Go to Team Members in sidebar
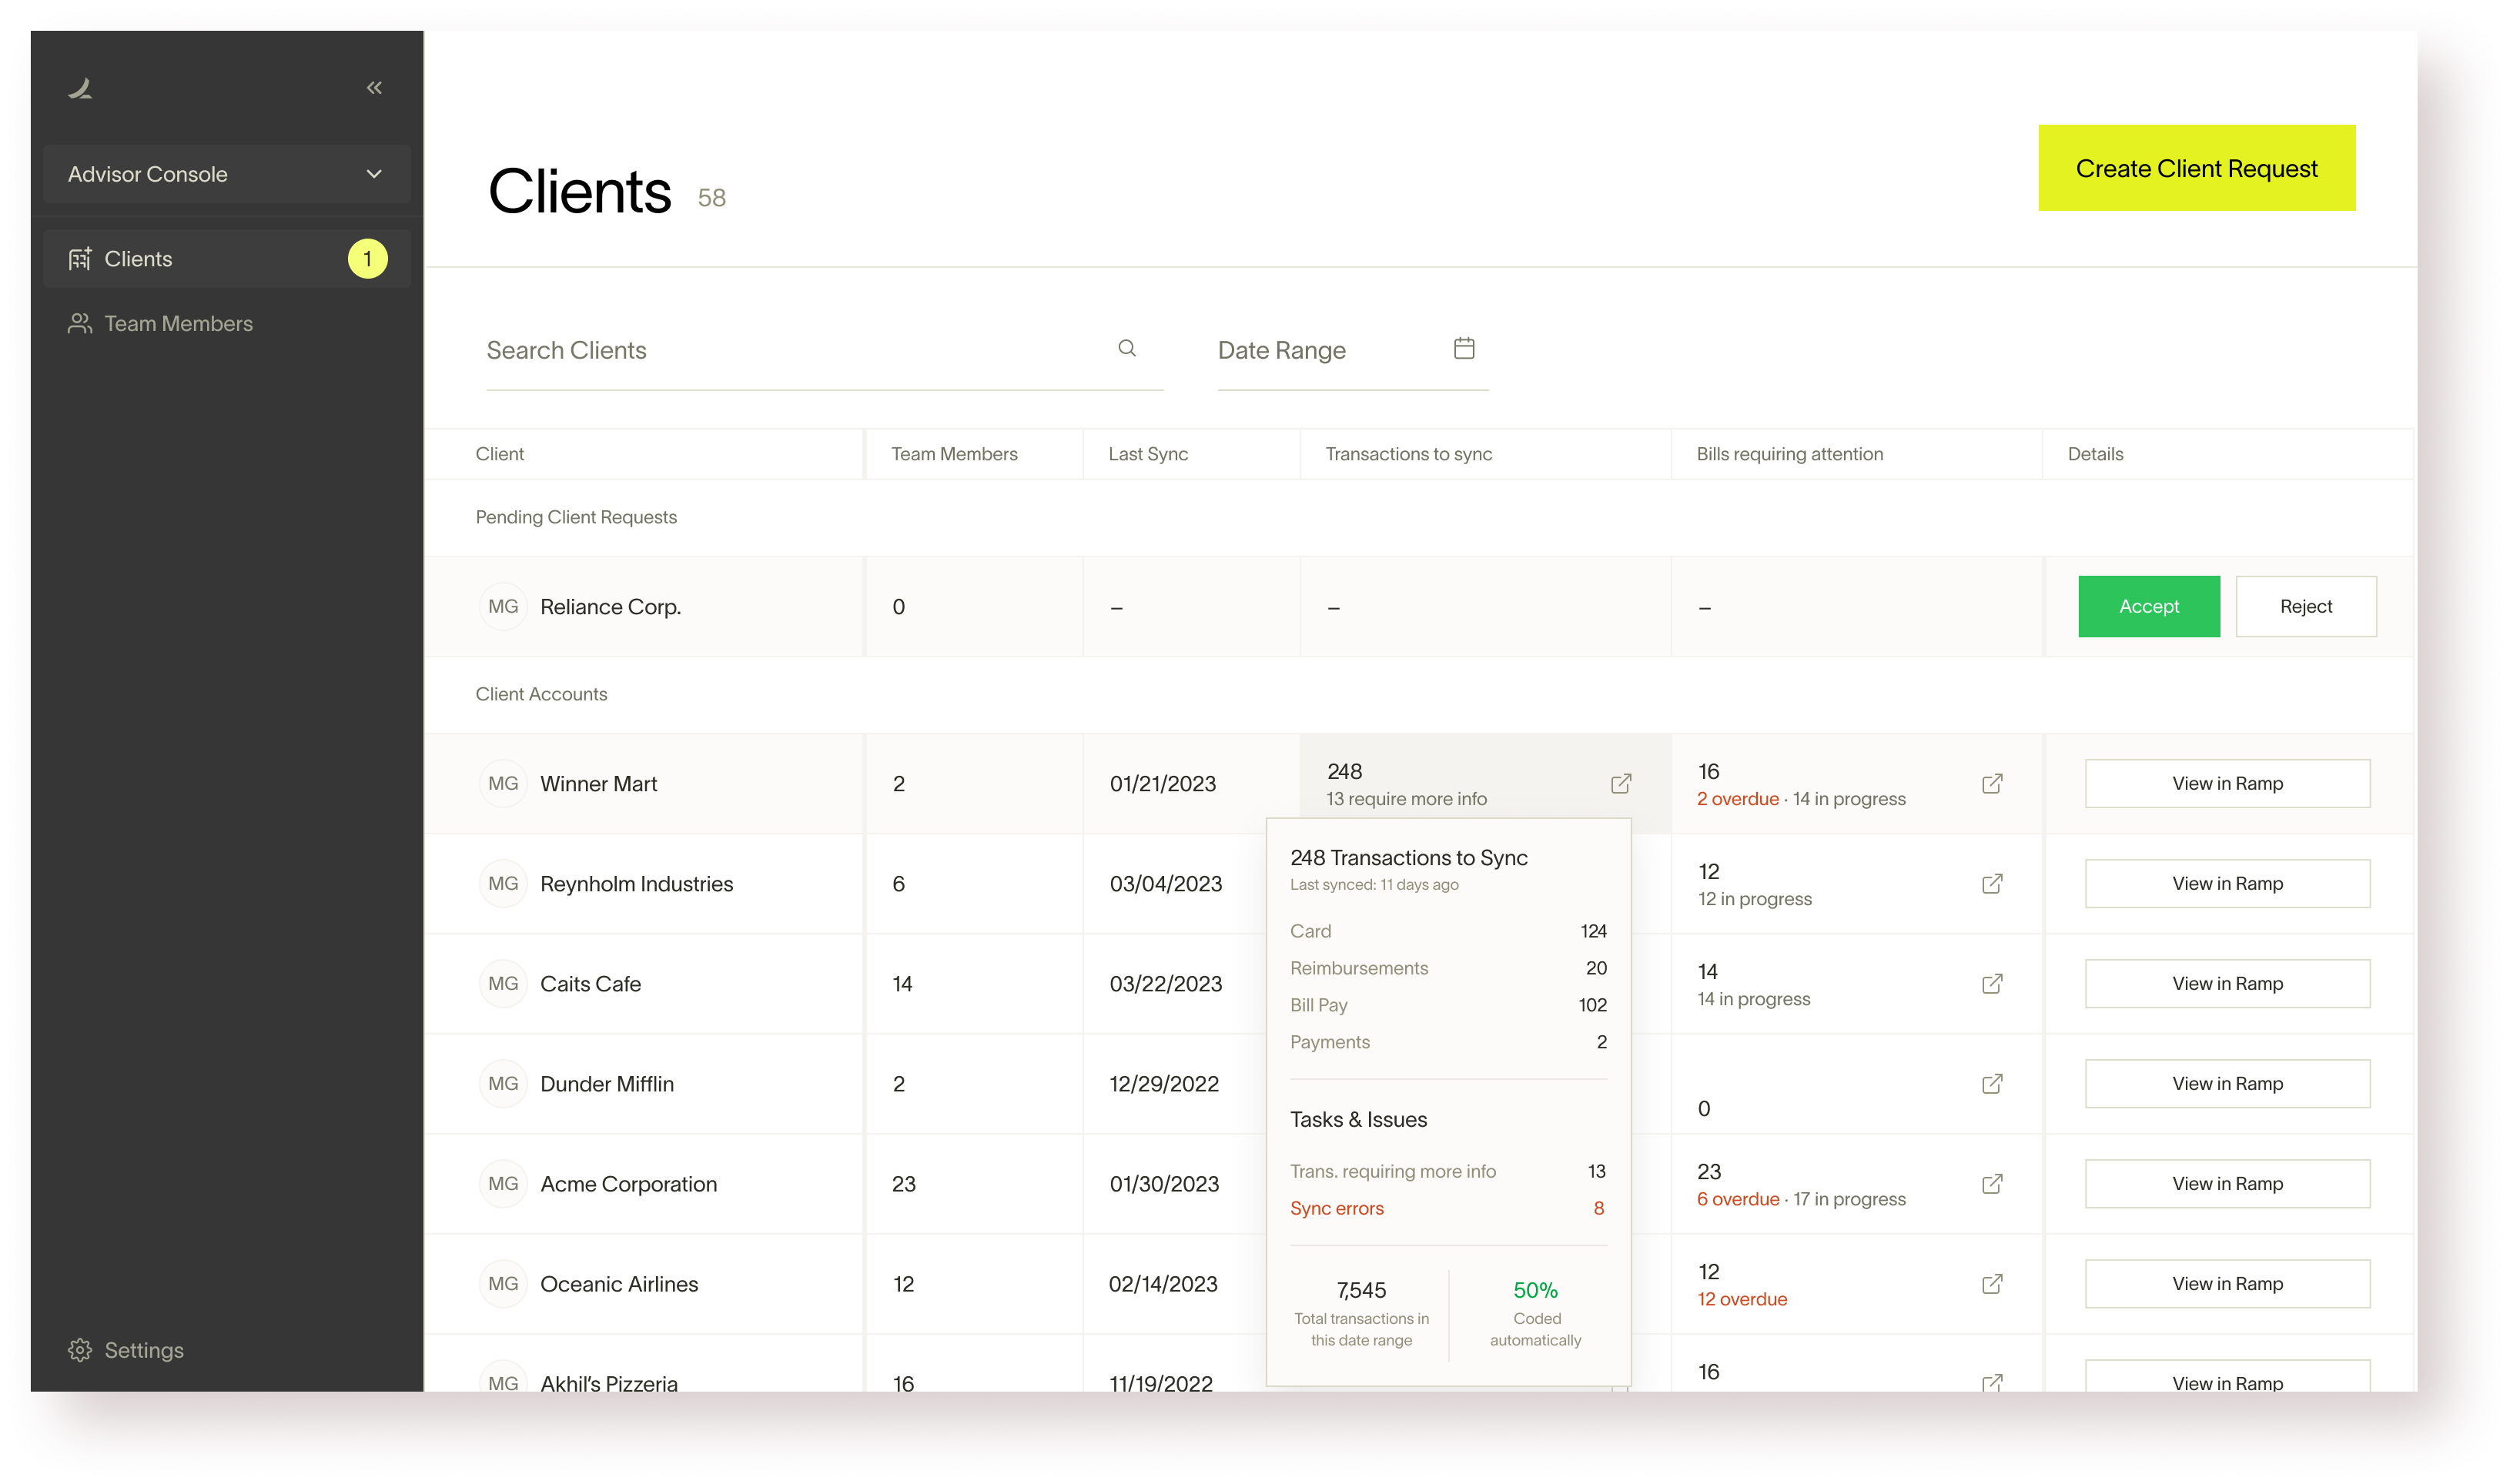The width and height of the screenshot is (2510, 1484). pos(178,324)
